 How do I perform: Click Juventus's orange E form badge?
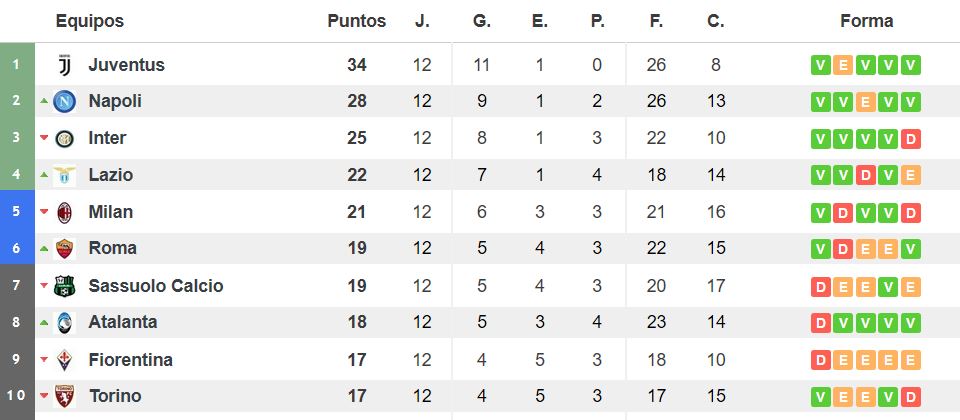(843, 65)
